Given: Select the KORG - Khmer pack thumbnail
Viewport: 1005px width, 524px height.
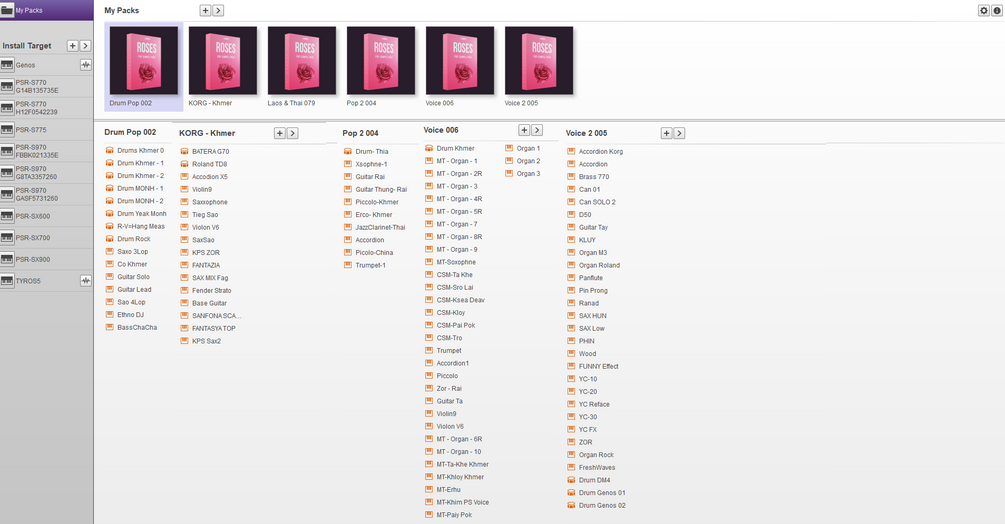Looking at the screenshot, I should [222, 61].
